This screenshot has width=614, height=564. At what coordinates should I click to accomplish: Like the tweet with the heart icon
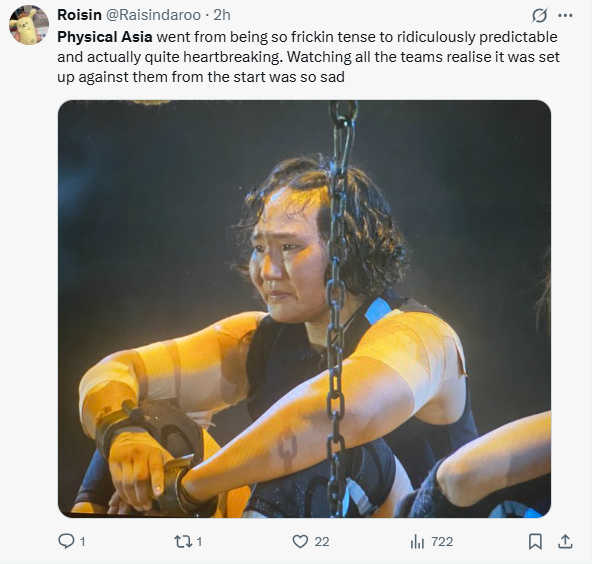tap(300, 541)
